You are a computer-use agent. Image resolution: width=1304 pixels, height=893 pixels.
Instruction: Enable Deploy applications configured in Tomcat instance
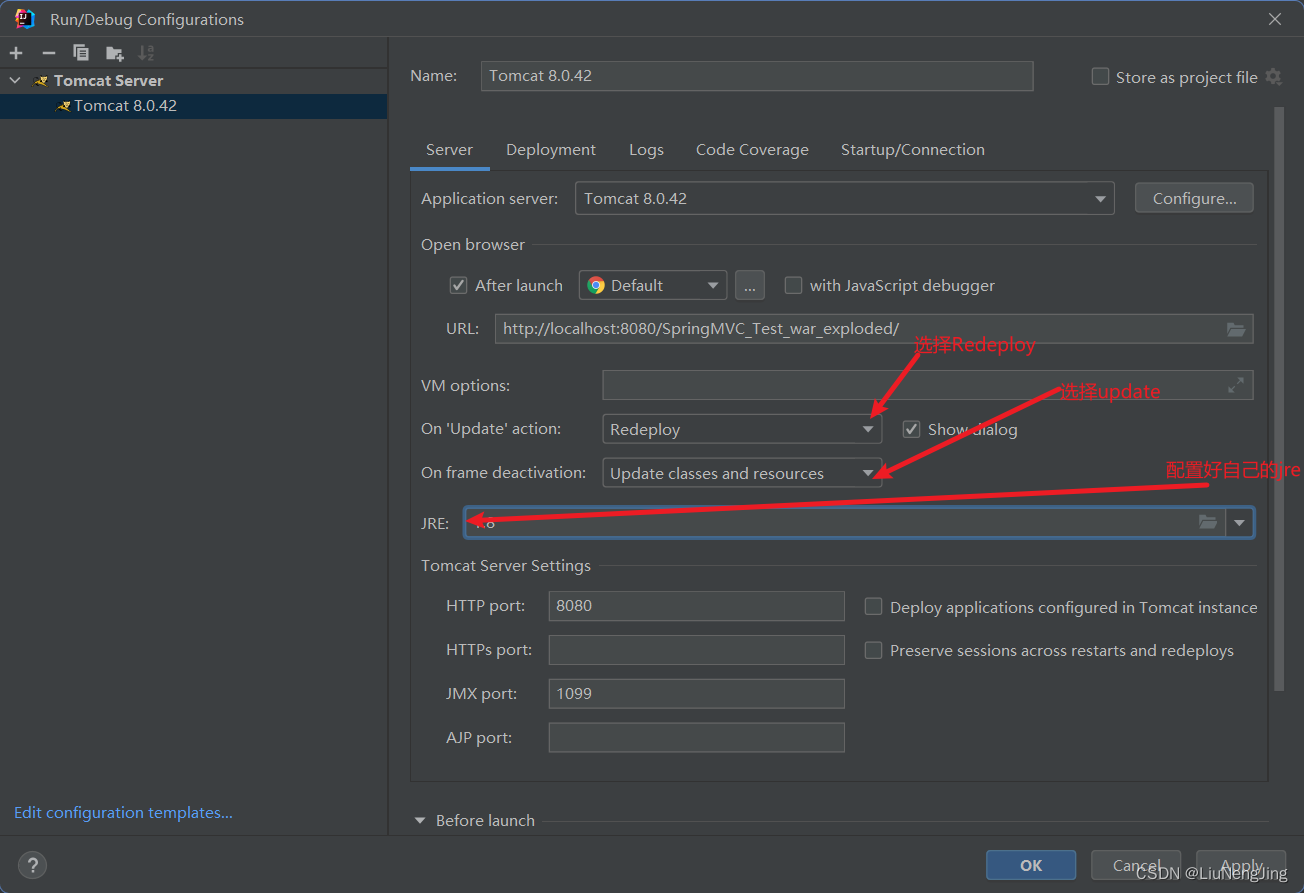[873, 607]
